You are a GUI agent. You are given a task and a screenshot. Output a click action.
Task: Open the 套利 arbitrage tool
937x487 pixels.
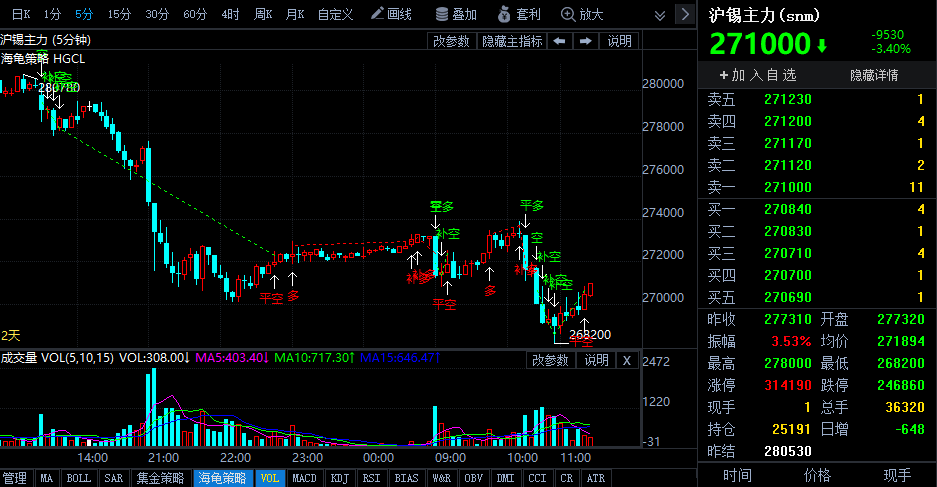tap(518, 14)
